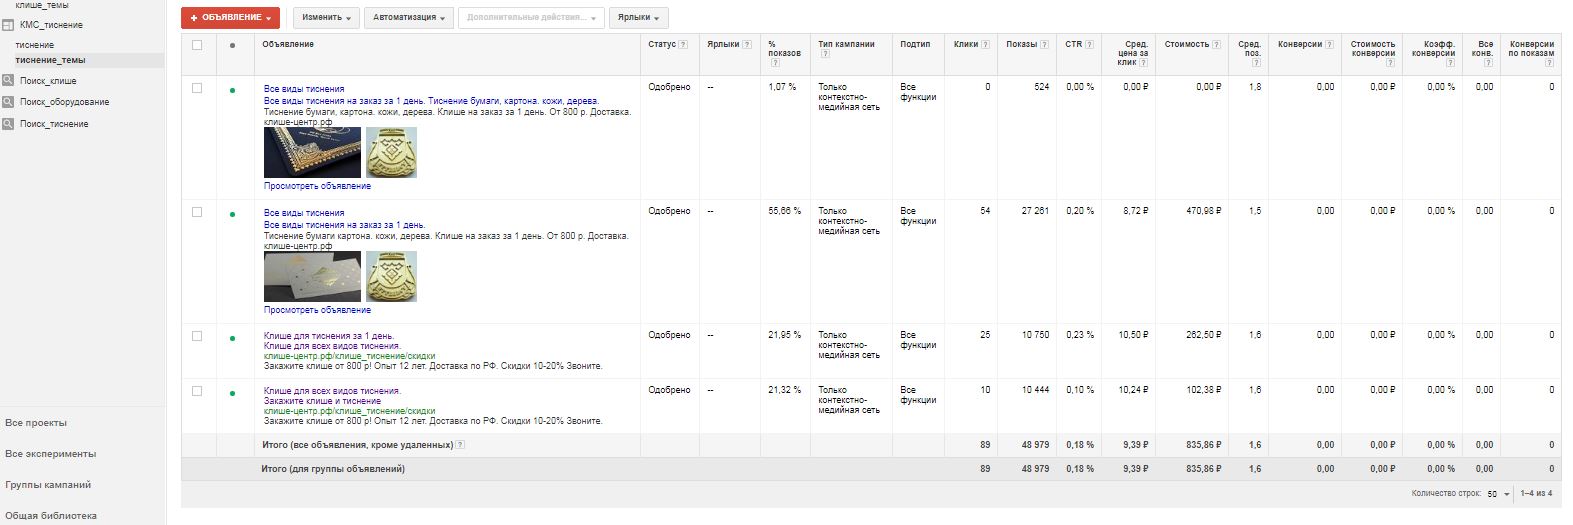Open headline of the ad with 524 impressions
This screenshot has width=1573, height=525.
click(x=304, y=89)
